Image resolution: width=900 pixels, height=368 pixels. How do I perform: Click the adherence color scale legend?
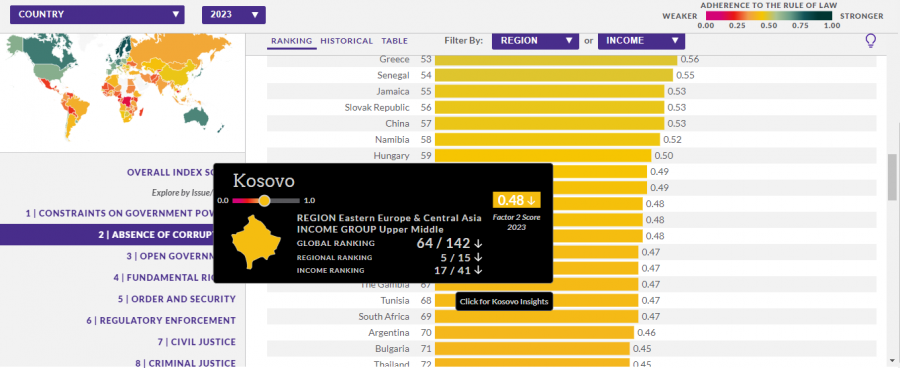(x=769, y=16)
